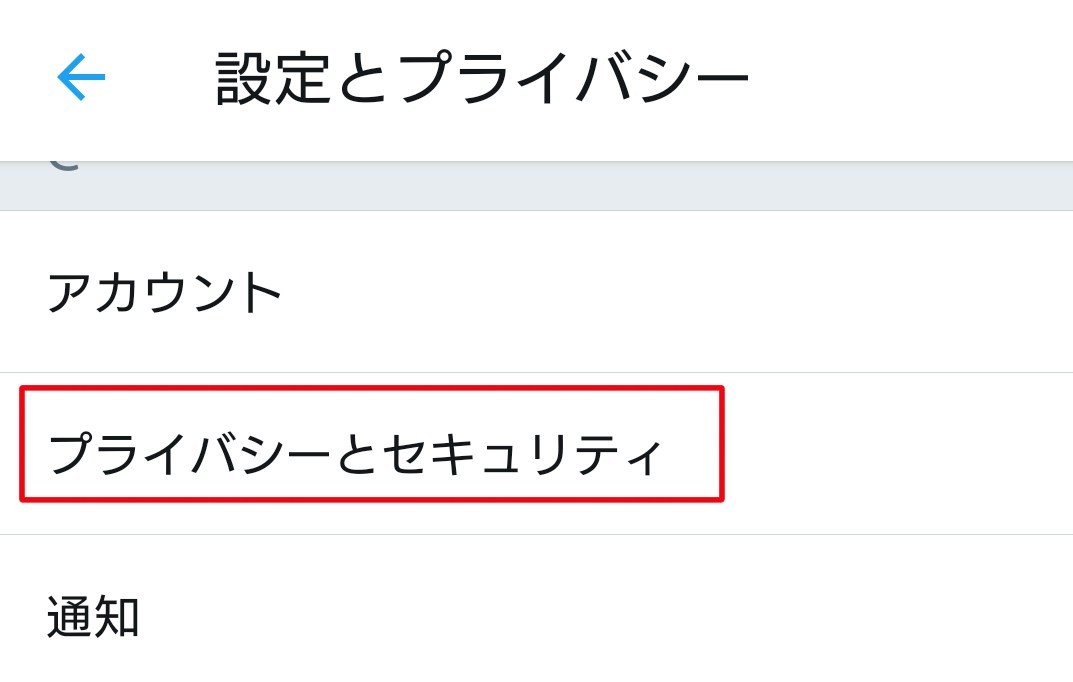
Task: Click the text 設定とプライバシー
Action: (482, 80)
